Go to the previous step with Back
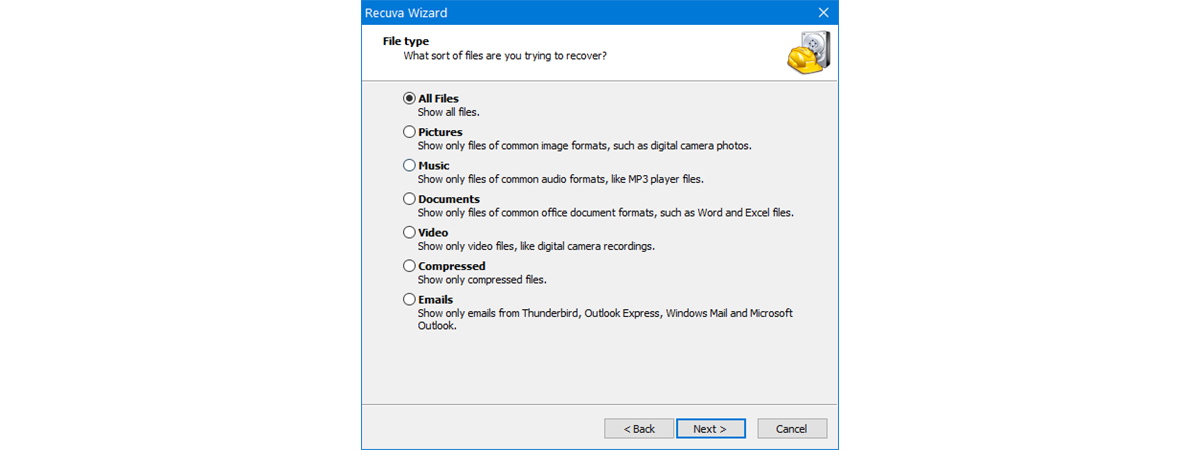This screenshot has width=1200, height=450. 639,429
